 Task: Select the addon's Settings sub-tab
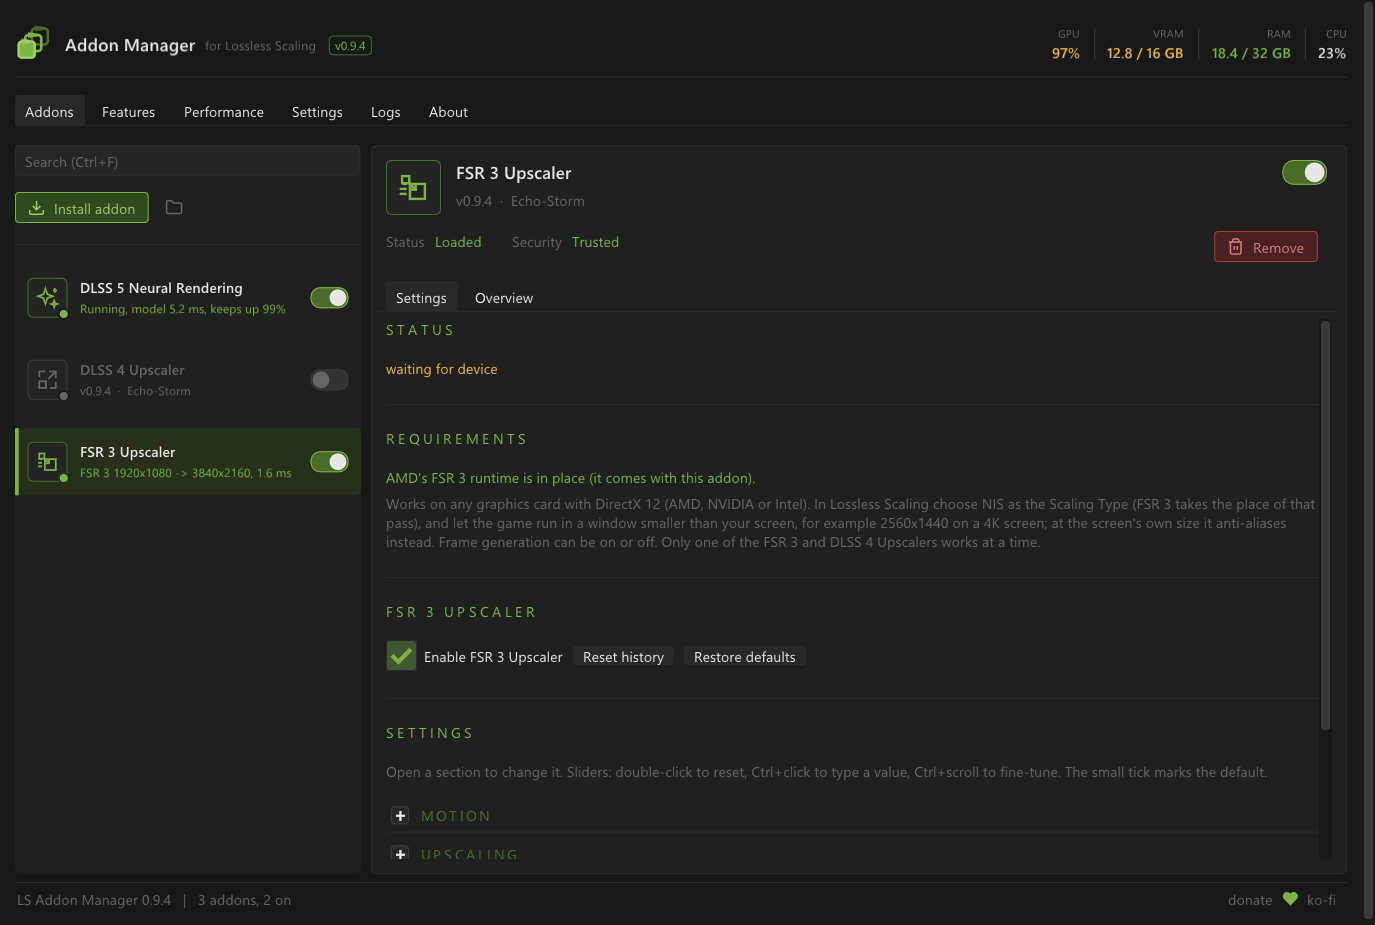pos(421,298)
